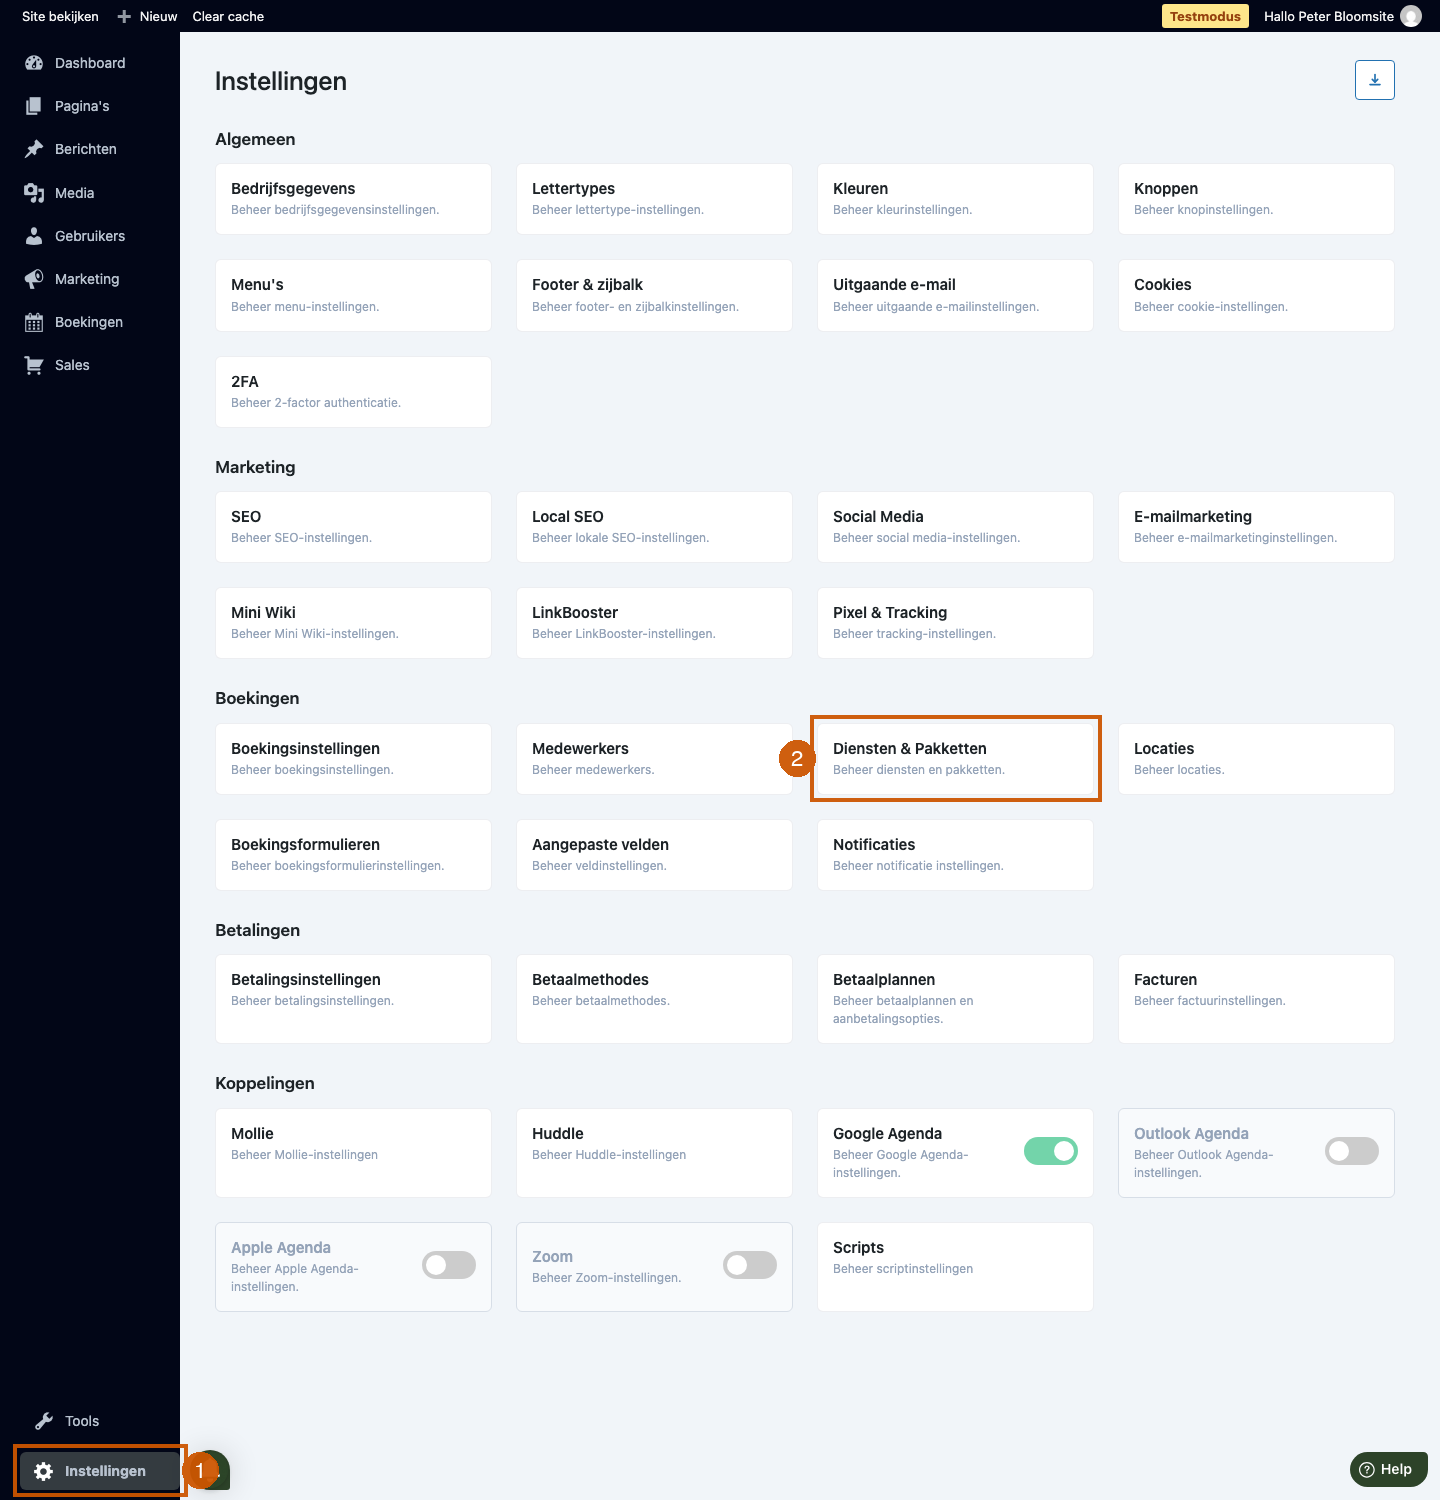Click the Sales shopping cart icon

coord(34,365)
